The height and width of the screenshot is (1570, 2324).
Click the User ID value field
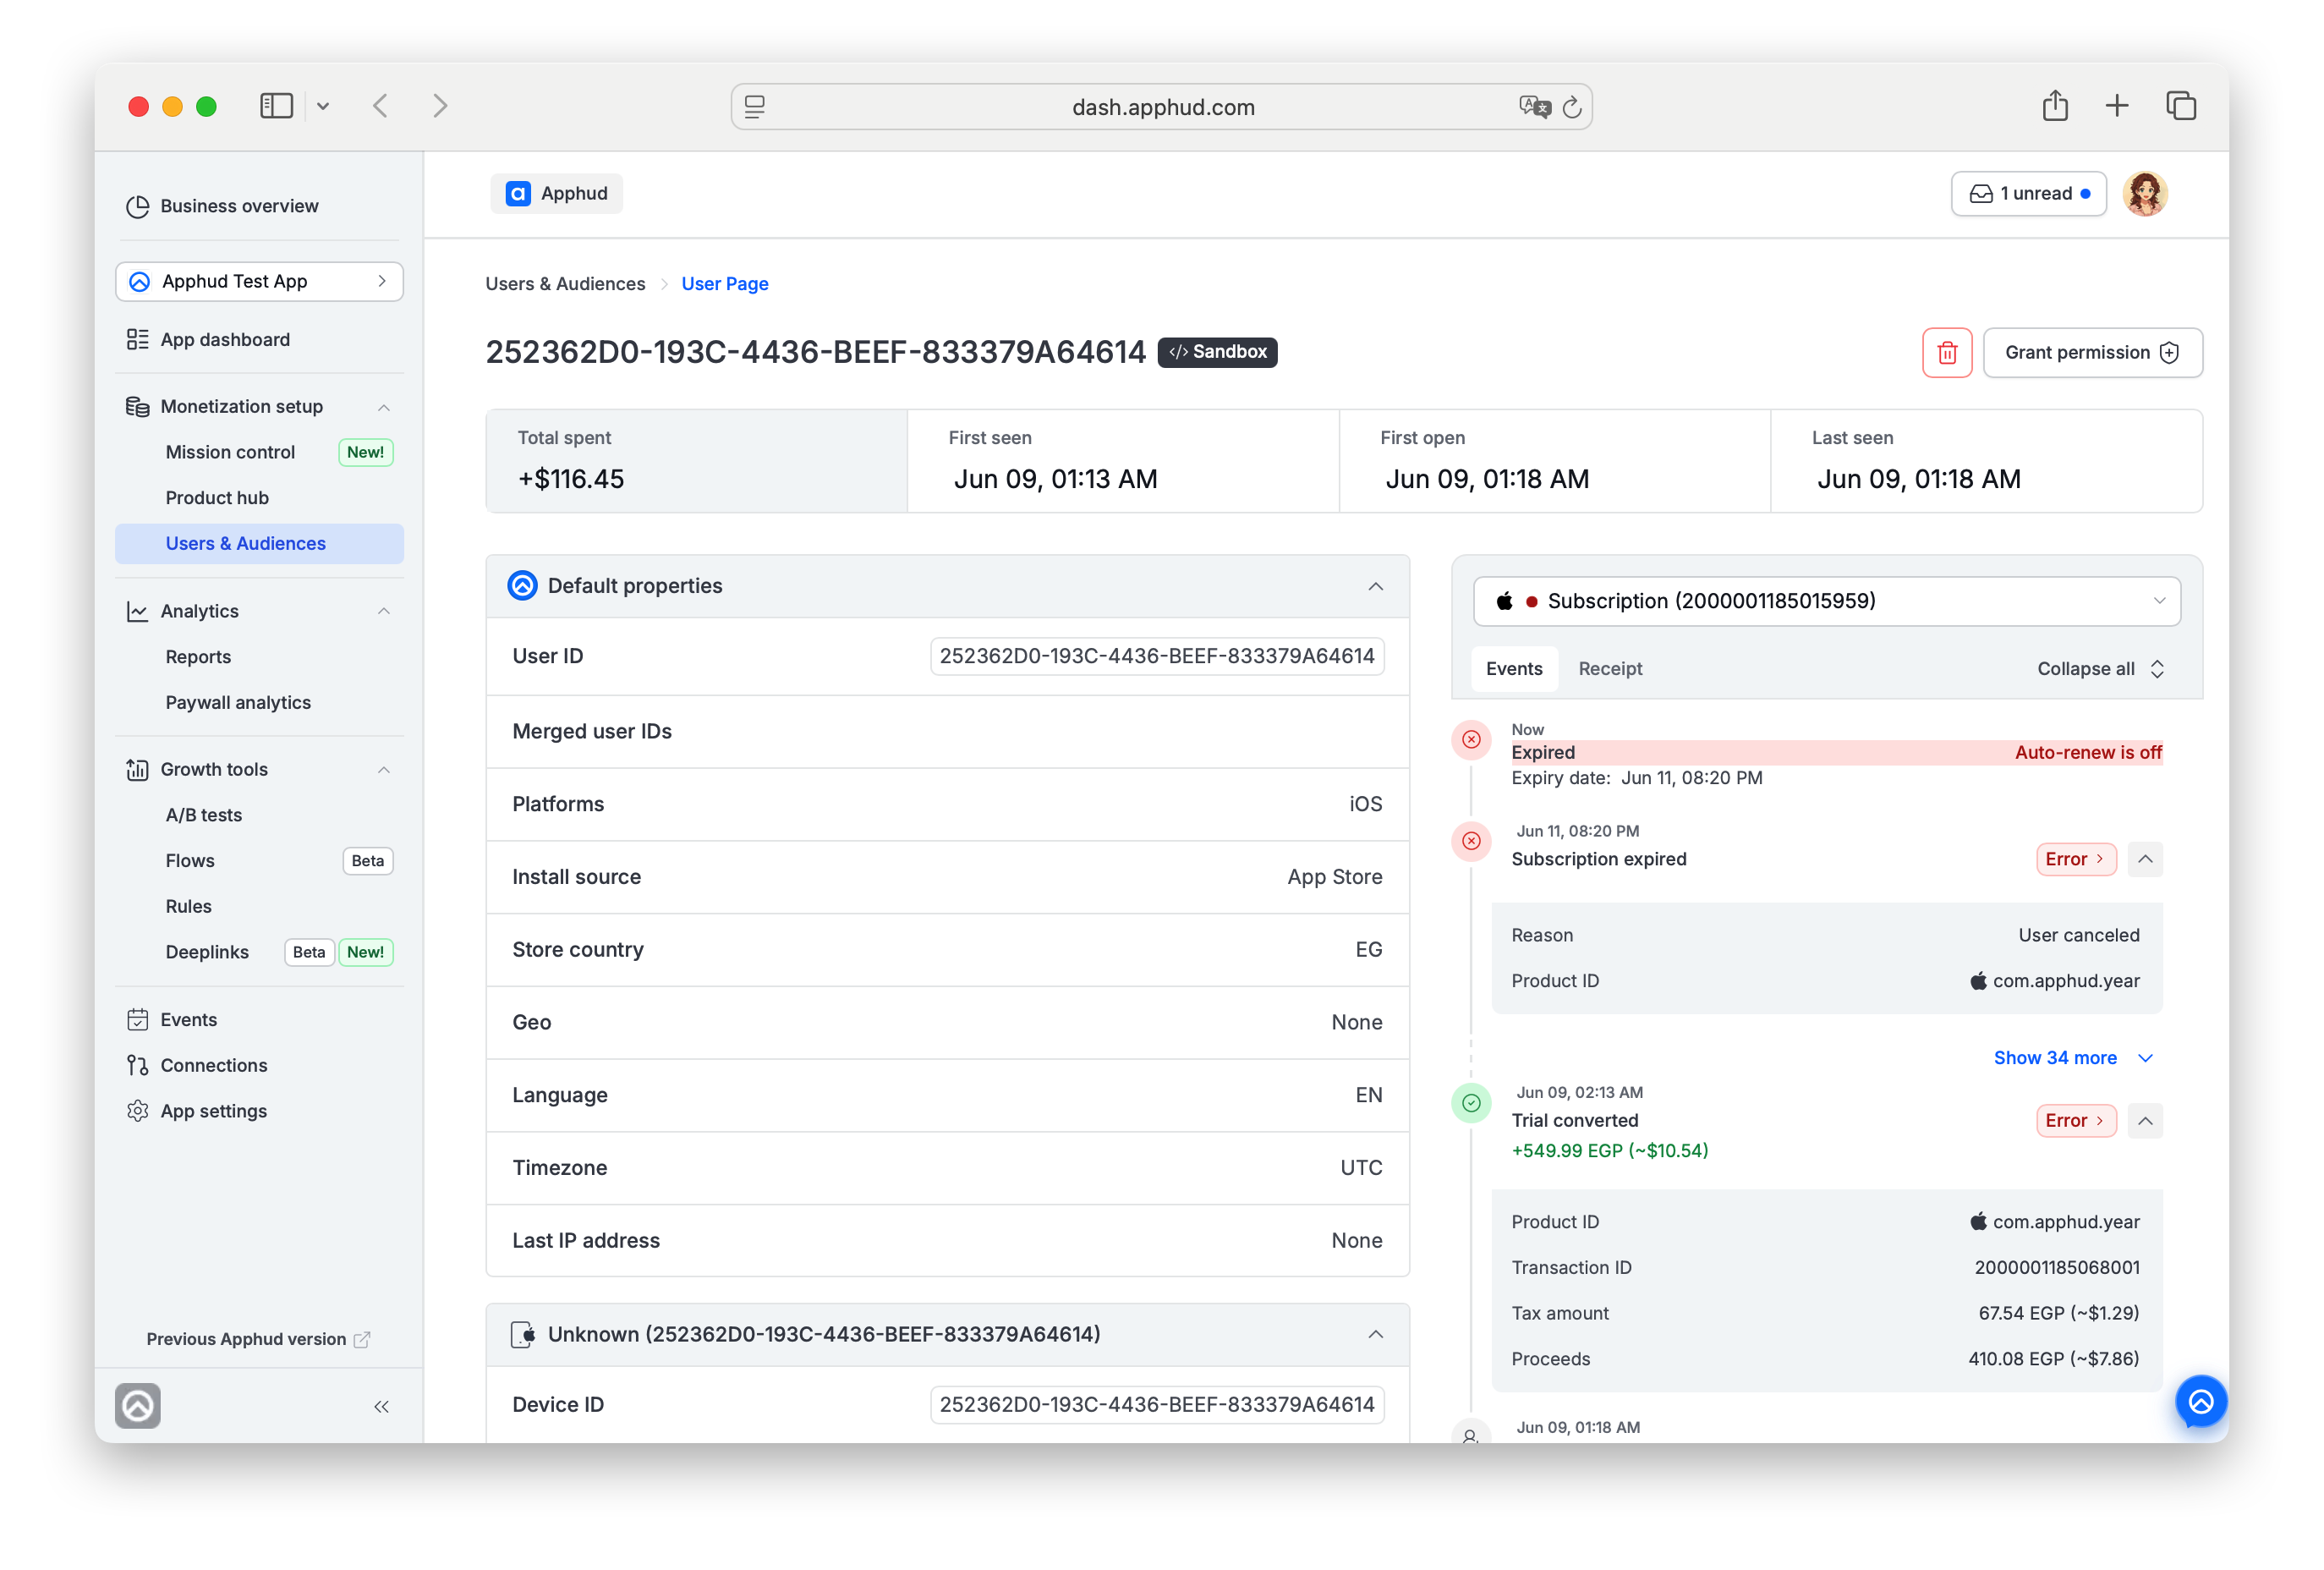click(x=1156, y=656)
